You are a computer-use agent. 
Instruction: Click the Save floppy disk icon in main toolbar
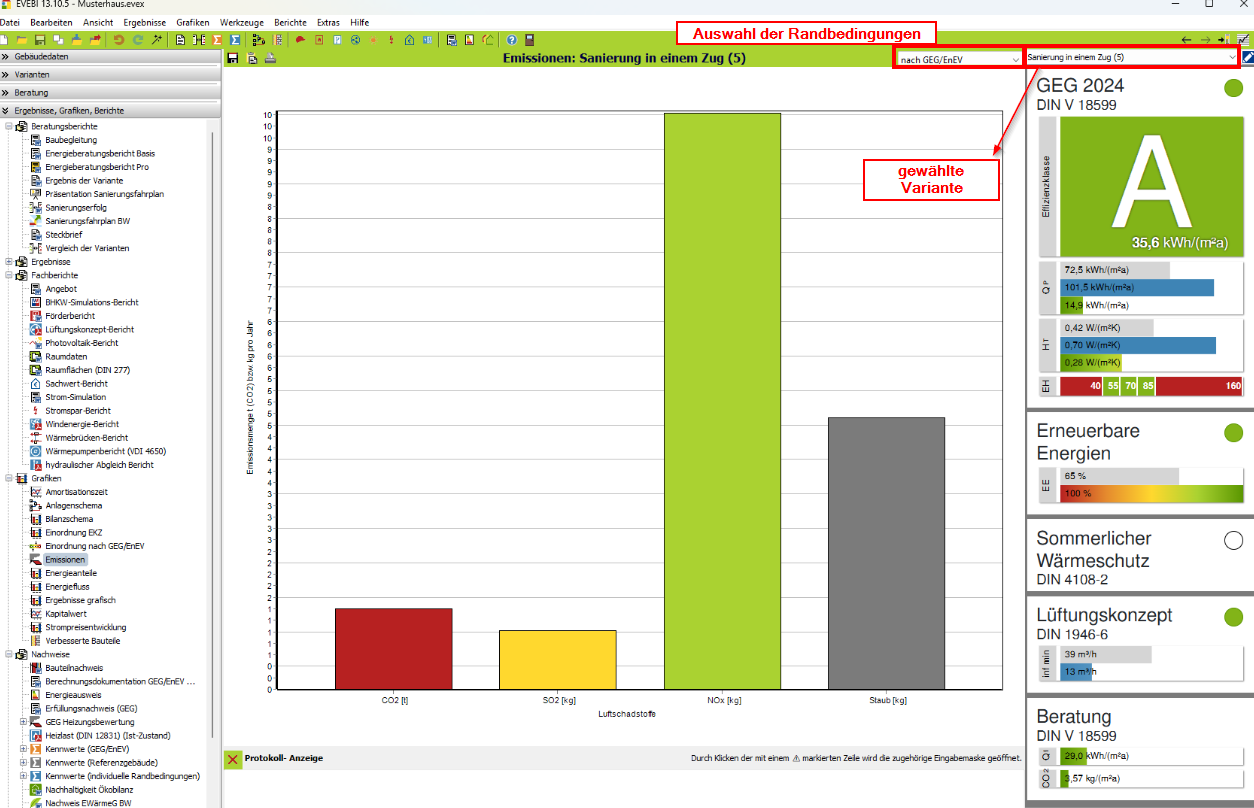point(40,40)
